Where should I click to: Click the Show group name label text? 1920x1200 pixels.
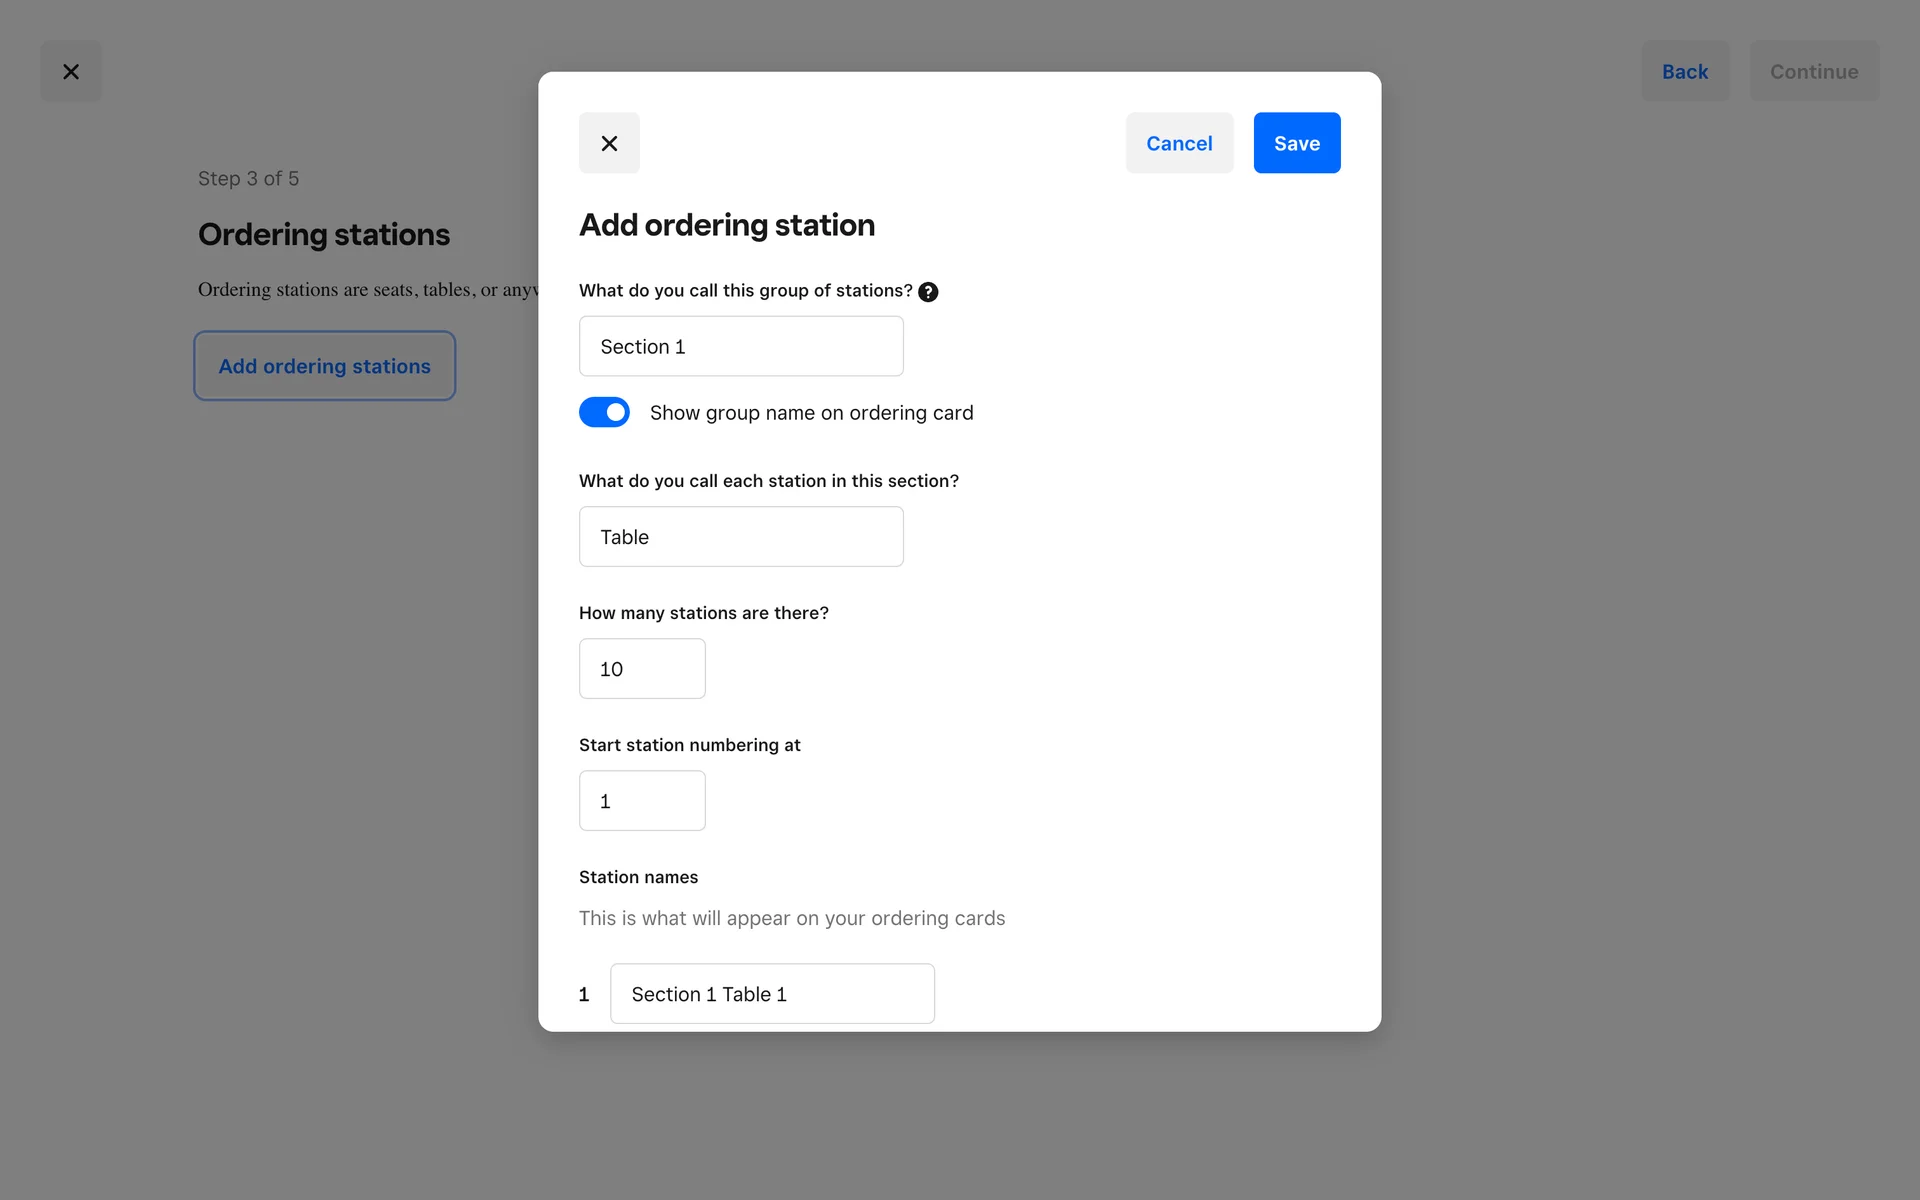(811, 413)
